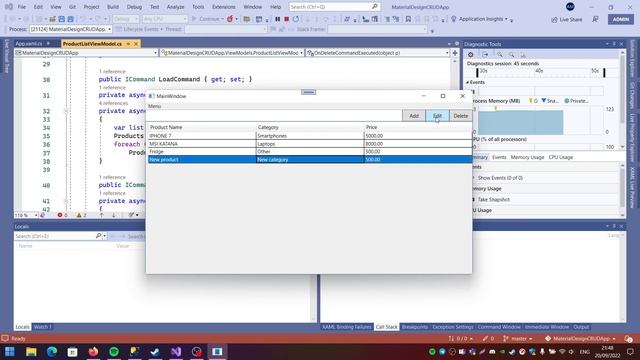Open Firefox from the taskbar

coord(93,351)
